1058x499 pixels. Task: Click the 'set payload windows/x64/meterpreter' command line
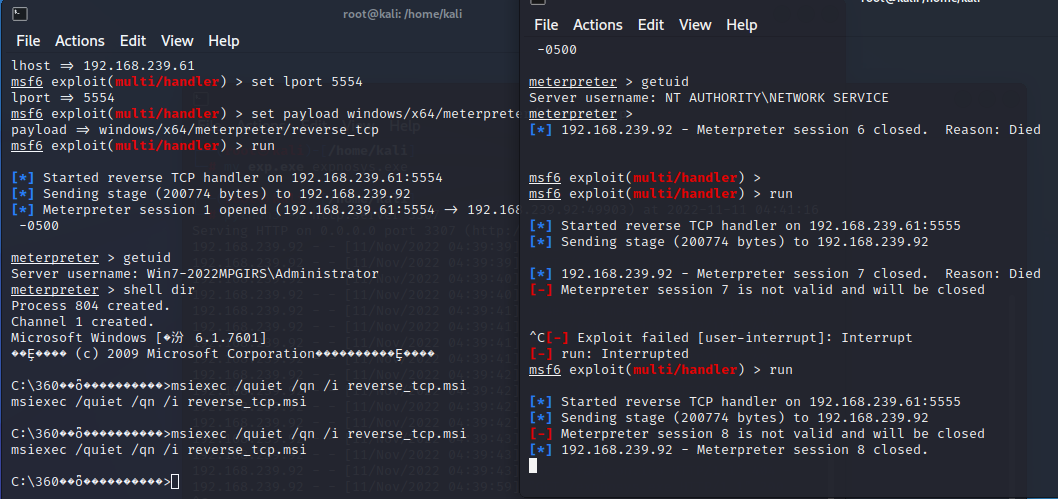265,114
